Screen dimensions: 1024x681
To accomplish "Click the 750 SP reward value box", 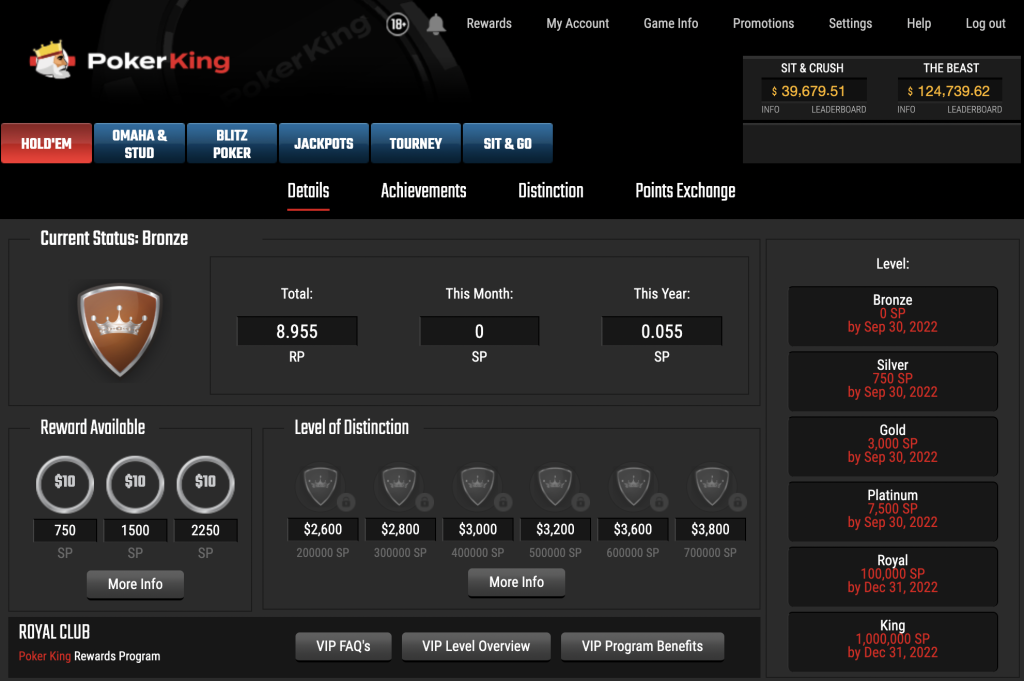I will [65, 530].
